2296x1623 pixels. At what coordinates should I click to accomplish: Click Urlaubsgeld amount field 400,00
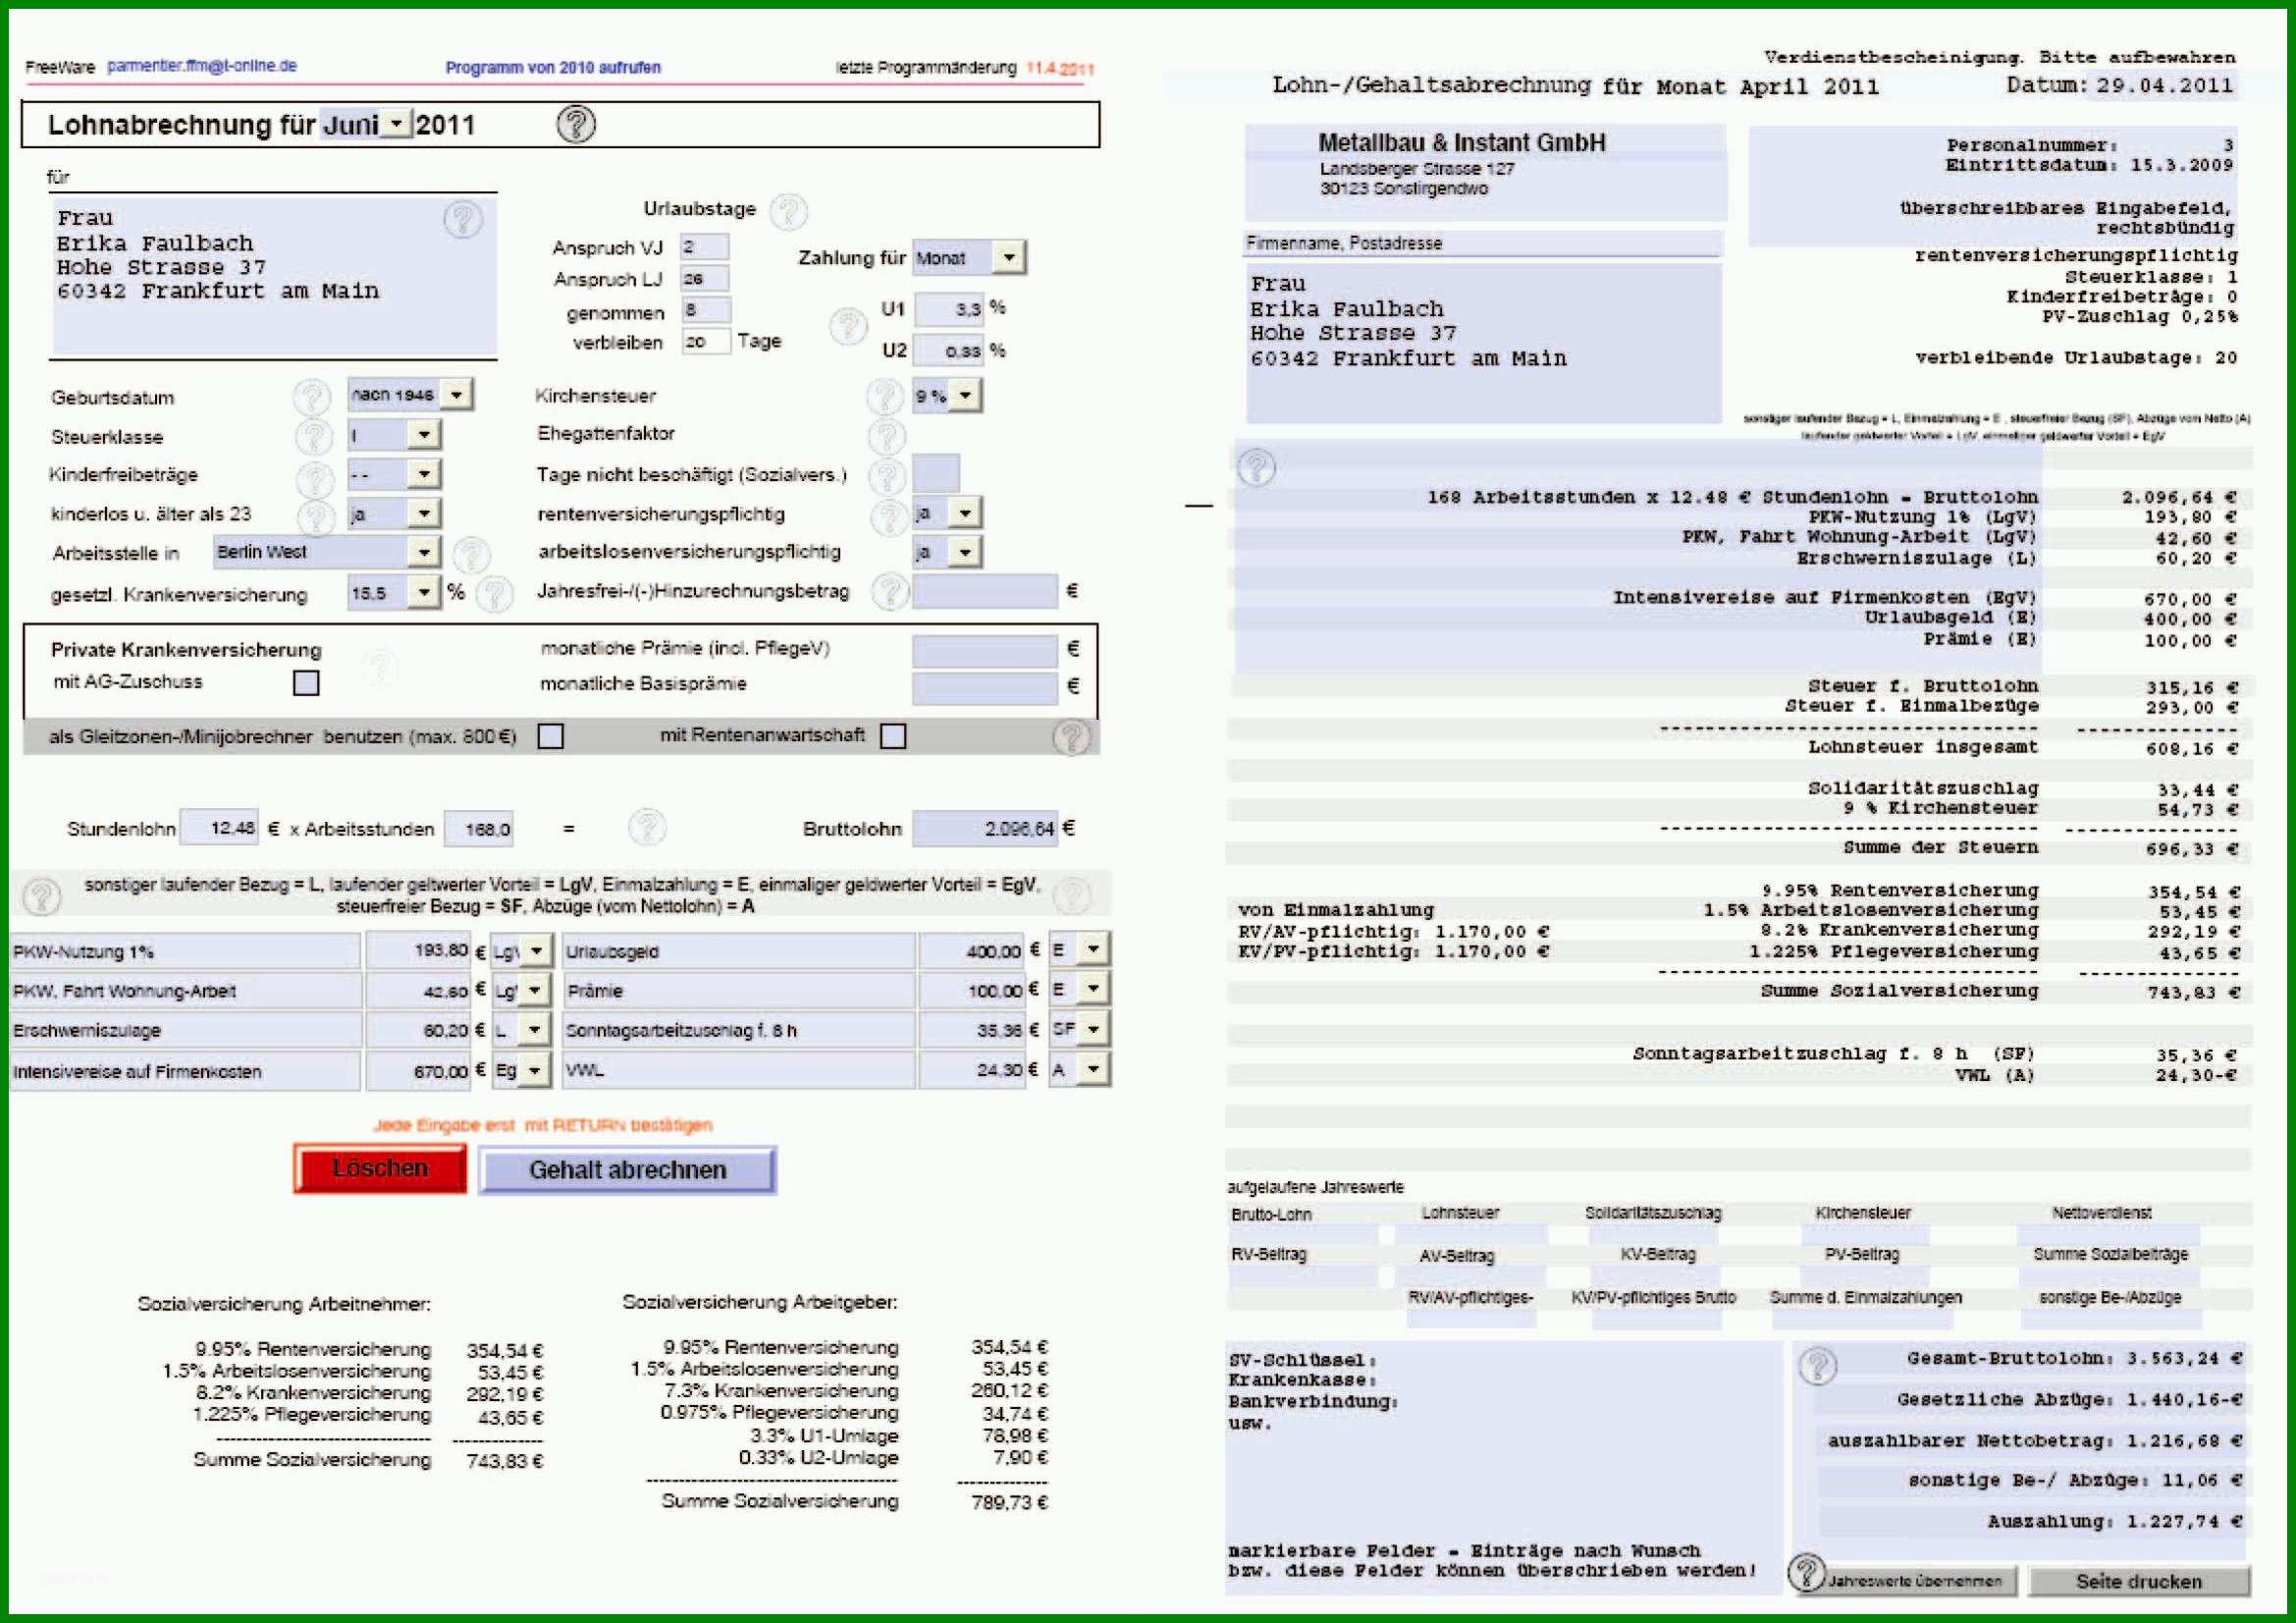point(972,951)
